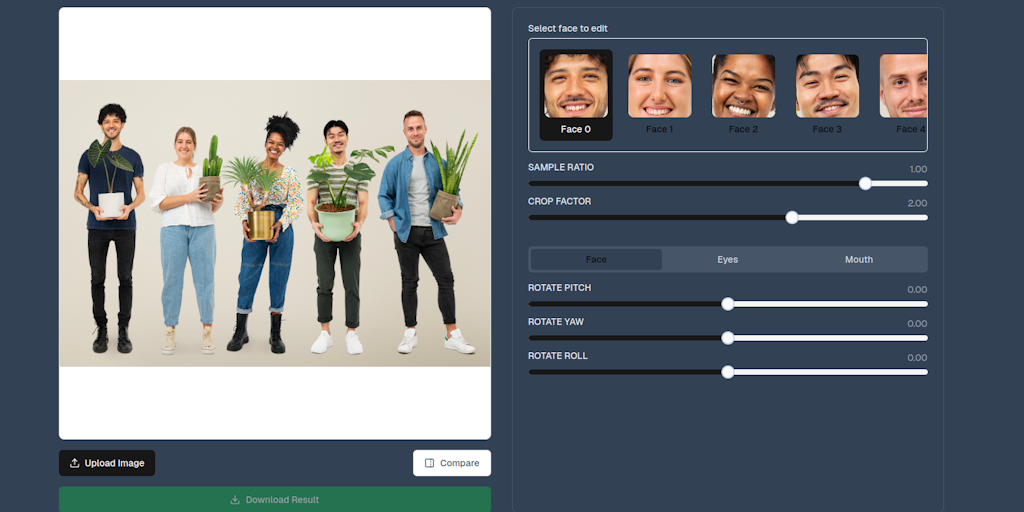This screenshot has height=512, width=1024.
Task: Click the Rotate Pitch value 0.00
Action: [x=918, y=289]
